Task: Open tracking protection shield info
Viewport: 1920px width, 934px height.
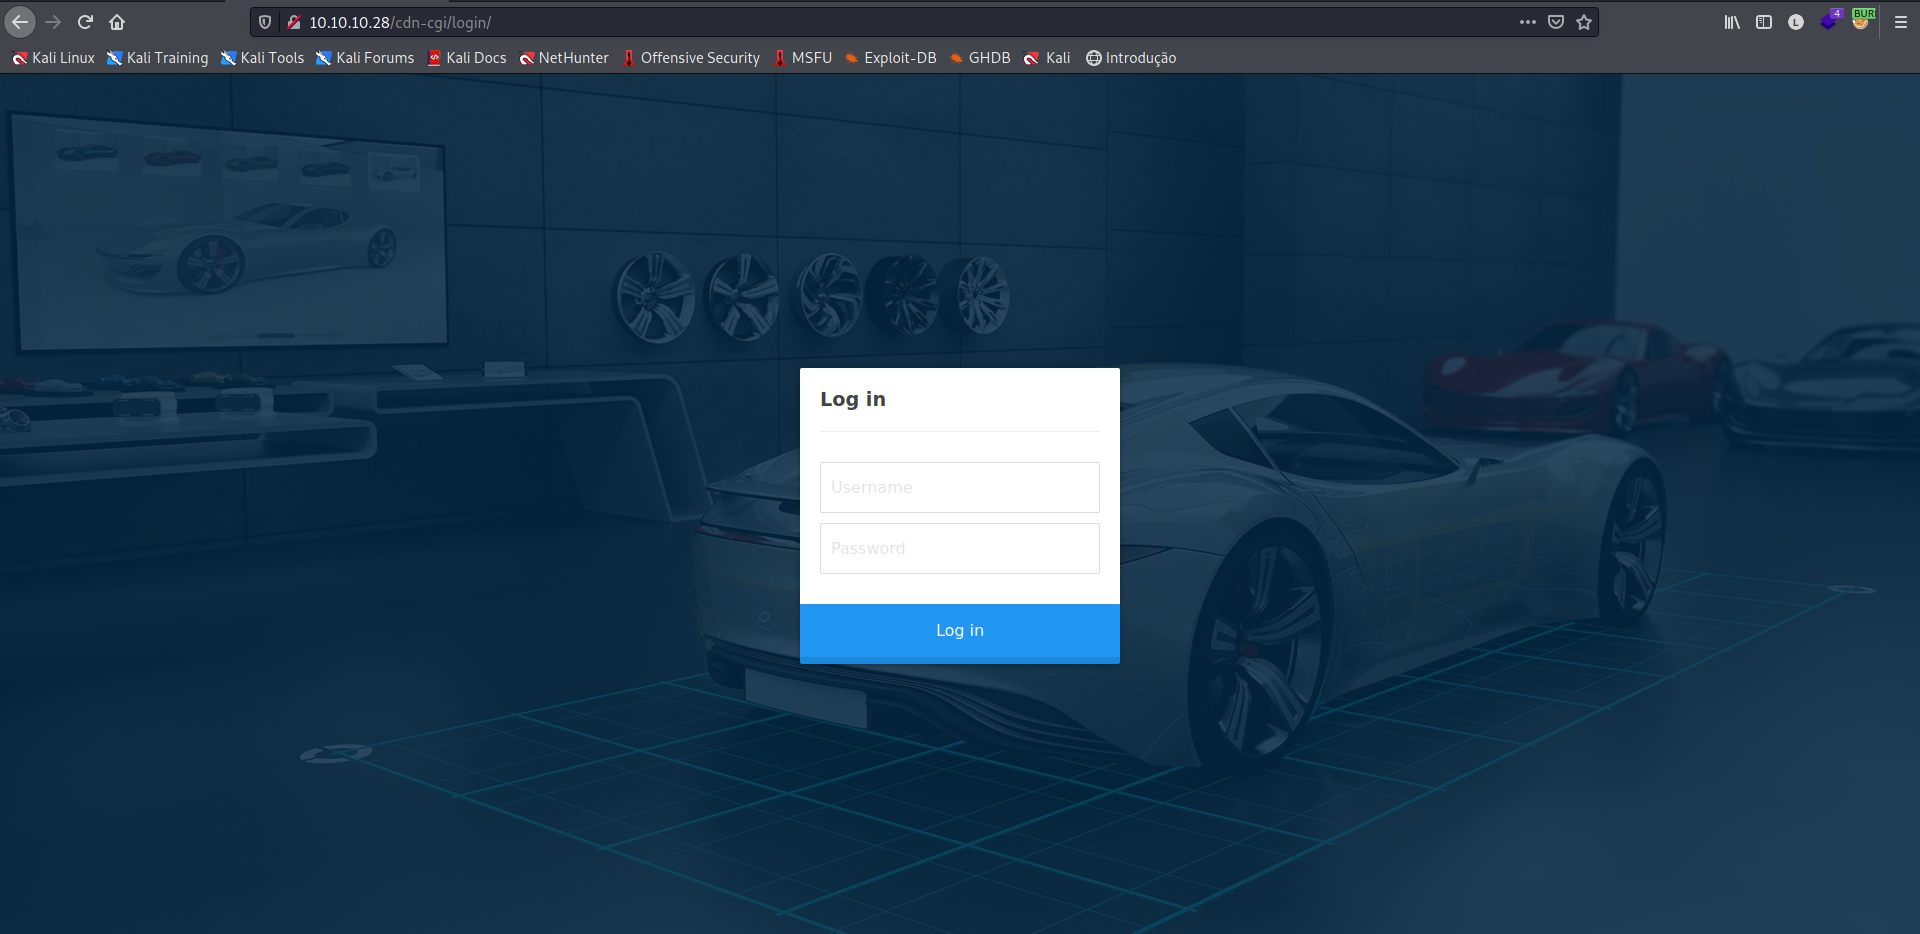Action: (265, 22)
